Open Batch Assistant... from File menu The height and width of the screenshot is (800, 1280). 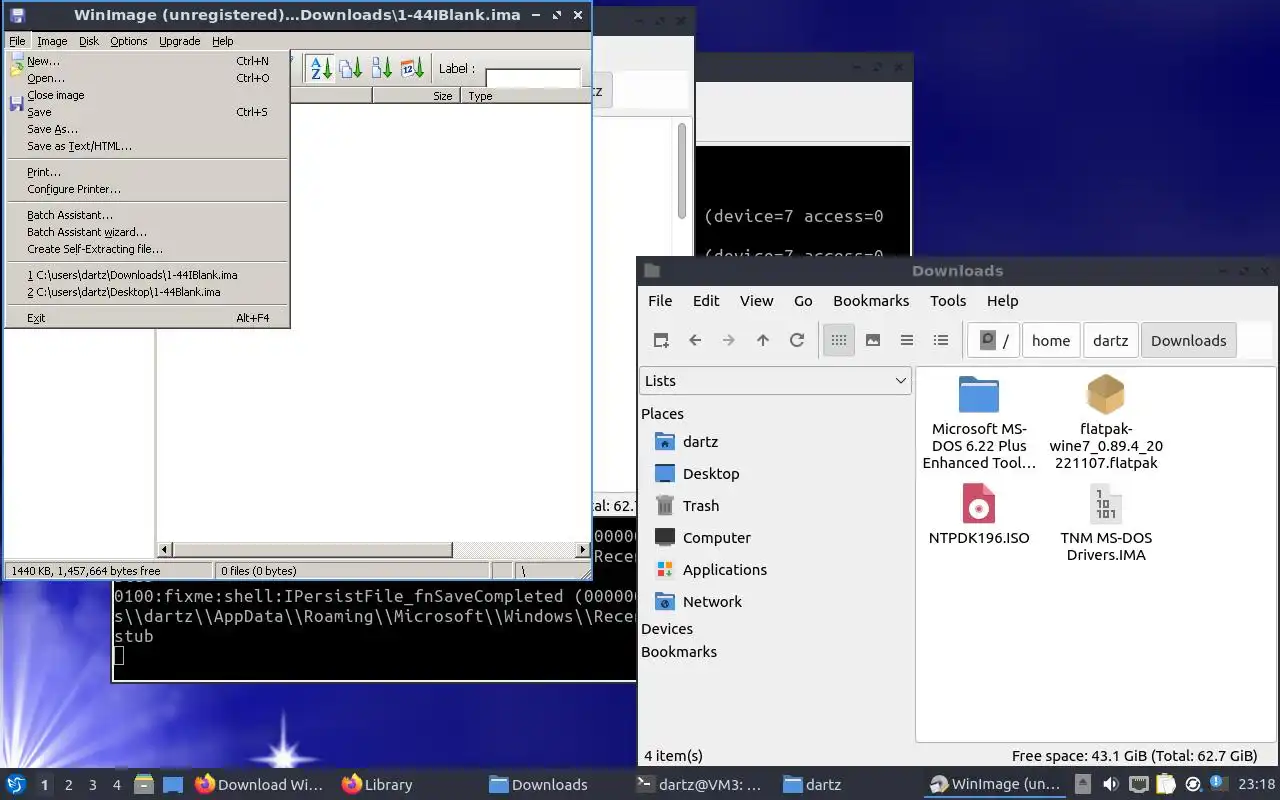point(147,215)
